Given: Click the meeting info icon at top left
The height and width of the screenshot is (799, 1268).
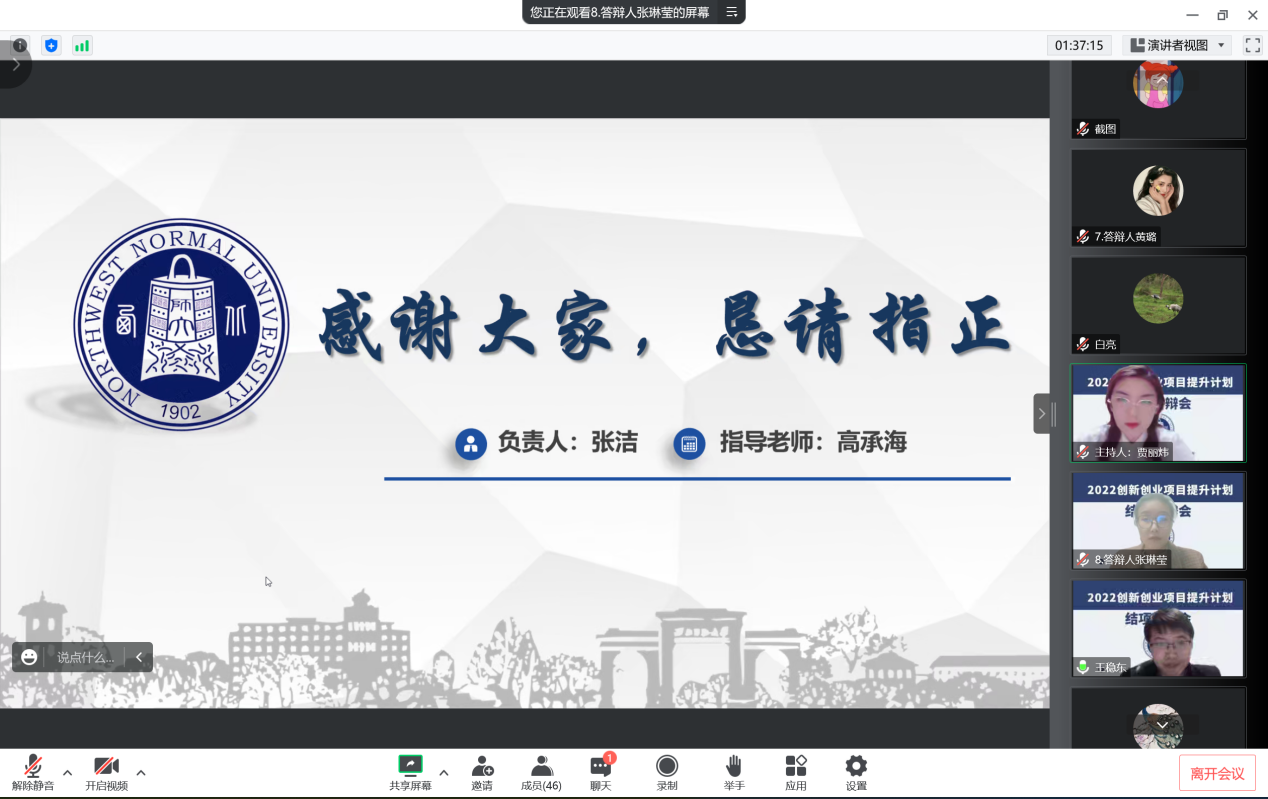Looking at the screenshot, I should tap(20, 45).
